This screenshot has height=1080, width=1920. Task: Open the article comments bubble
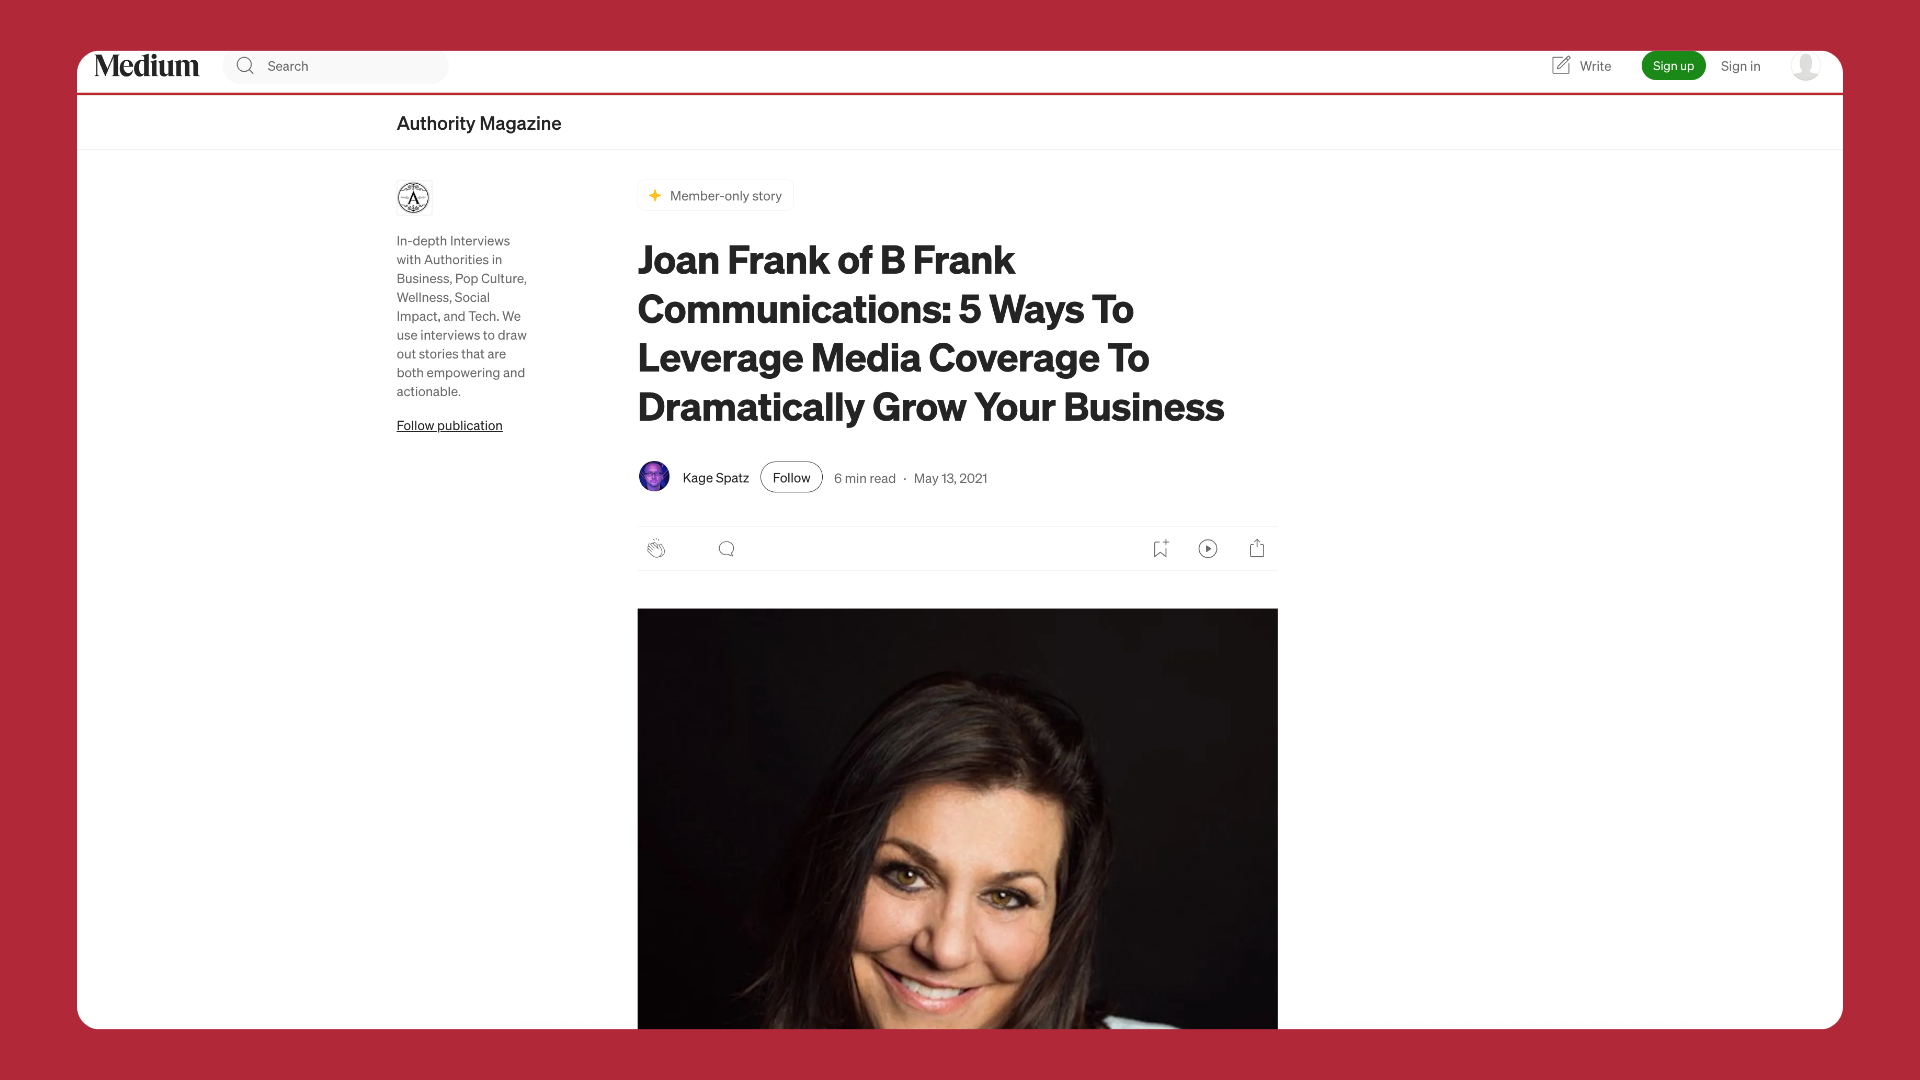click(x=727, y=548)
